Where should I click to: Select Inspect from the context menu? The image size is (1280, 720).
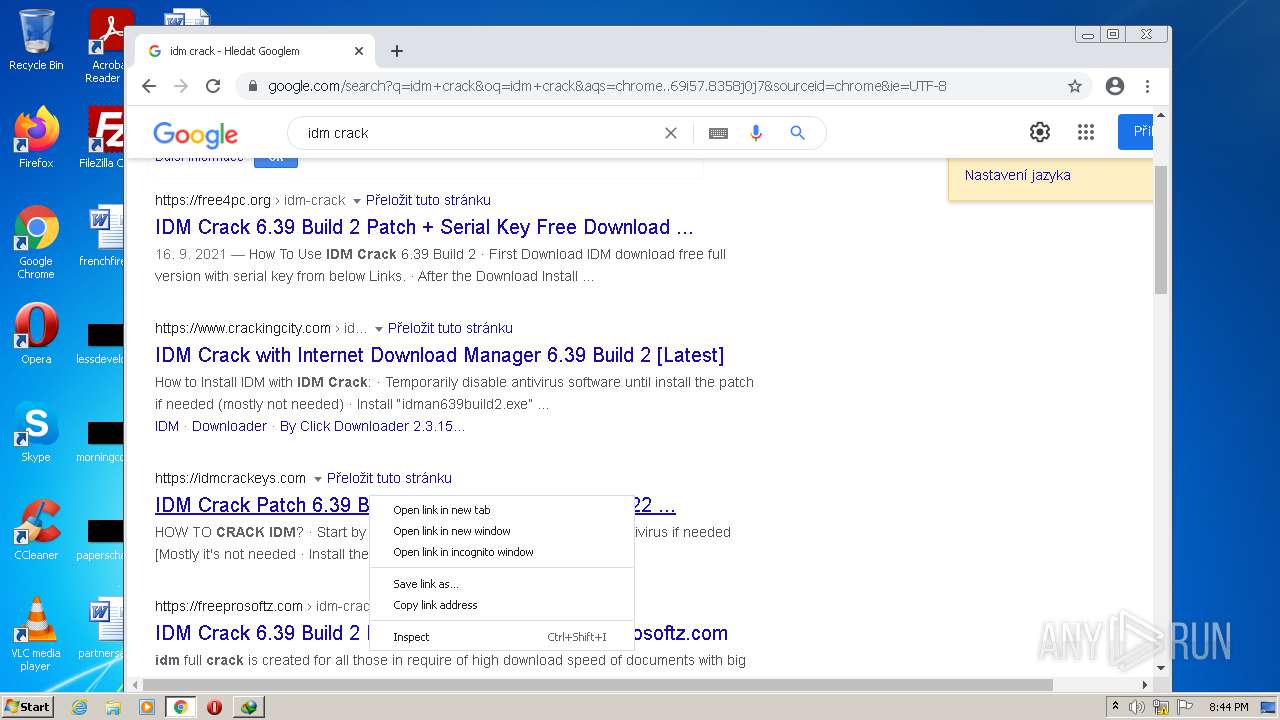(x=501, y=637)
